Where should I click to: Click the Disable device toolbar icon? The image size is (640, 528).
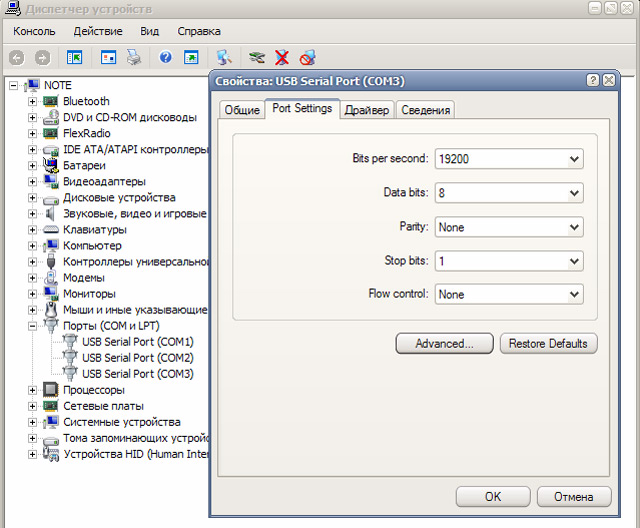click(x=307, y=58)
